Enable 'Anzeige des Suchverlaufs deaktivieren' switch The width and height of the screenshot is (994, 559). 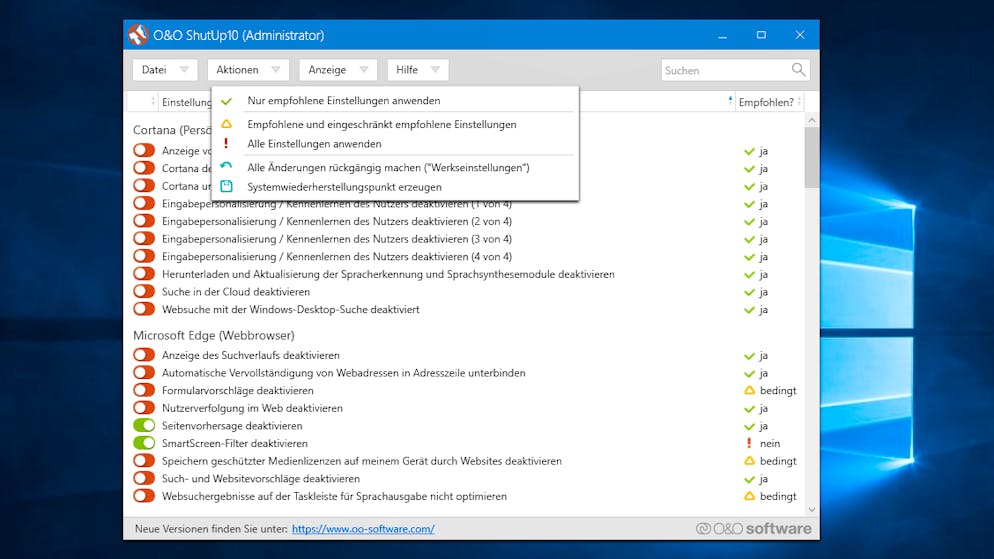[144, 355]
